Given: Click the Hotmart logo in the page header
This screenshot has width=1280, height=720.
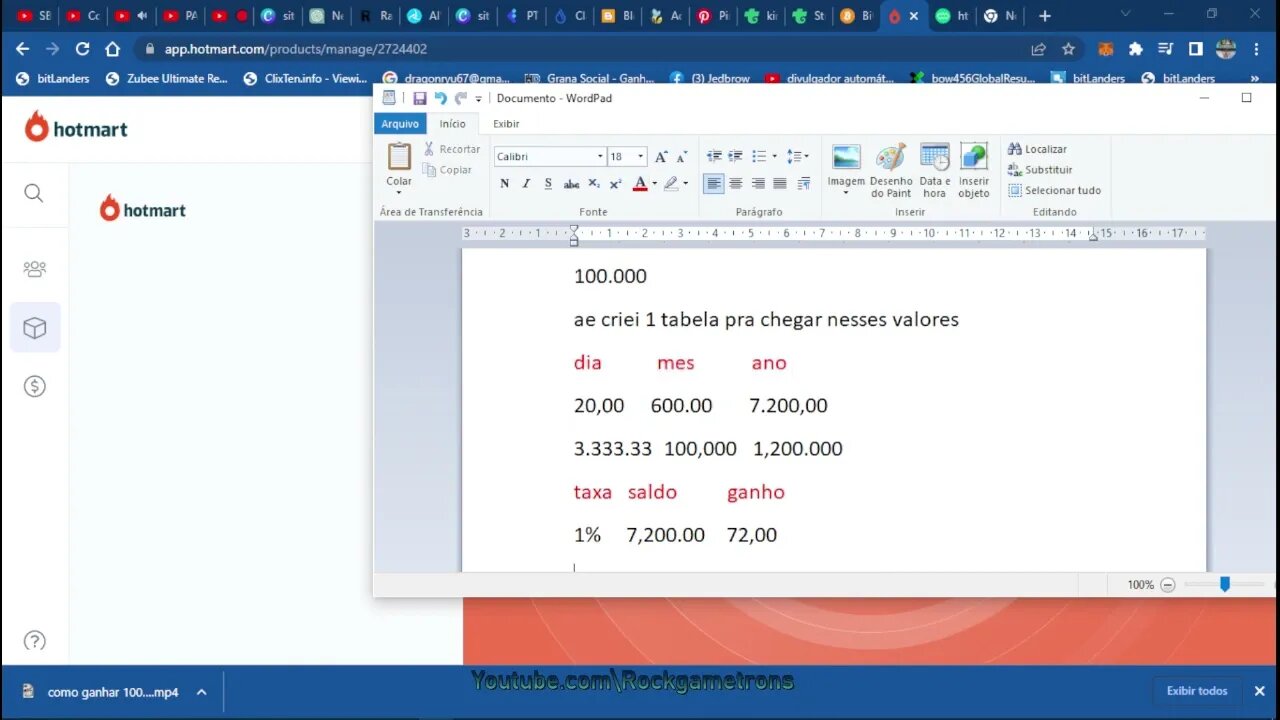Looking at the screenshot, I should tap(76, 128).
